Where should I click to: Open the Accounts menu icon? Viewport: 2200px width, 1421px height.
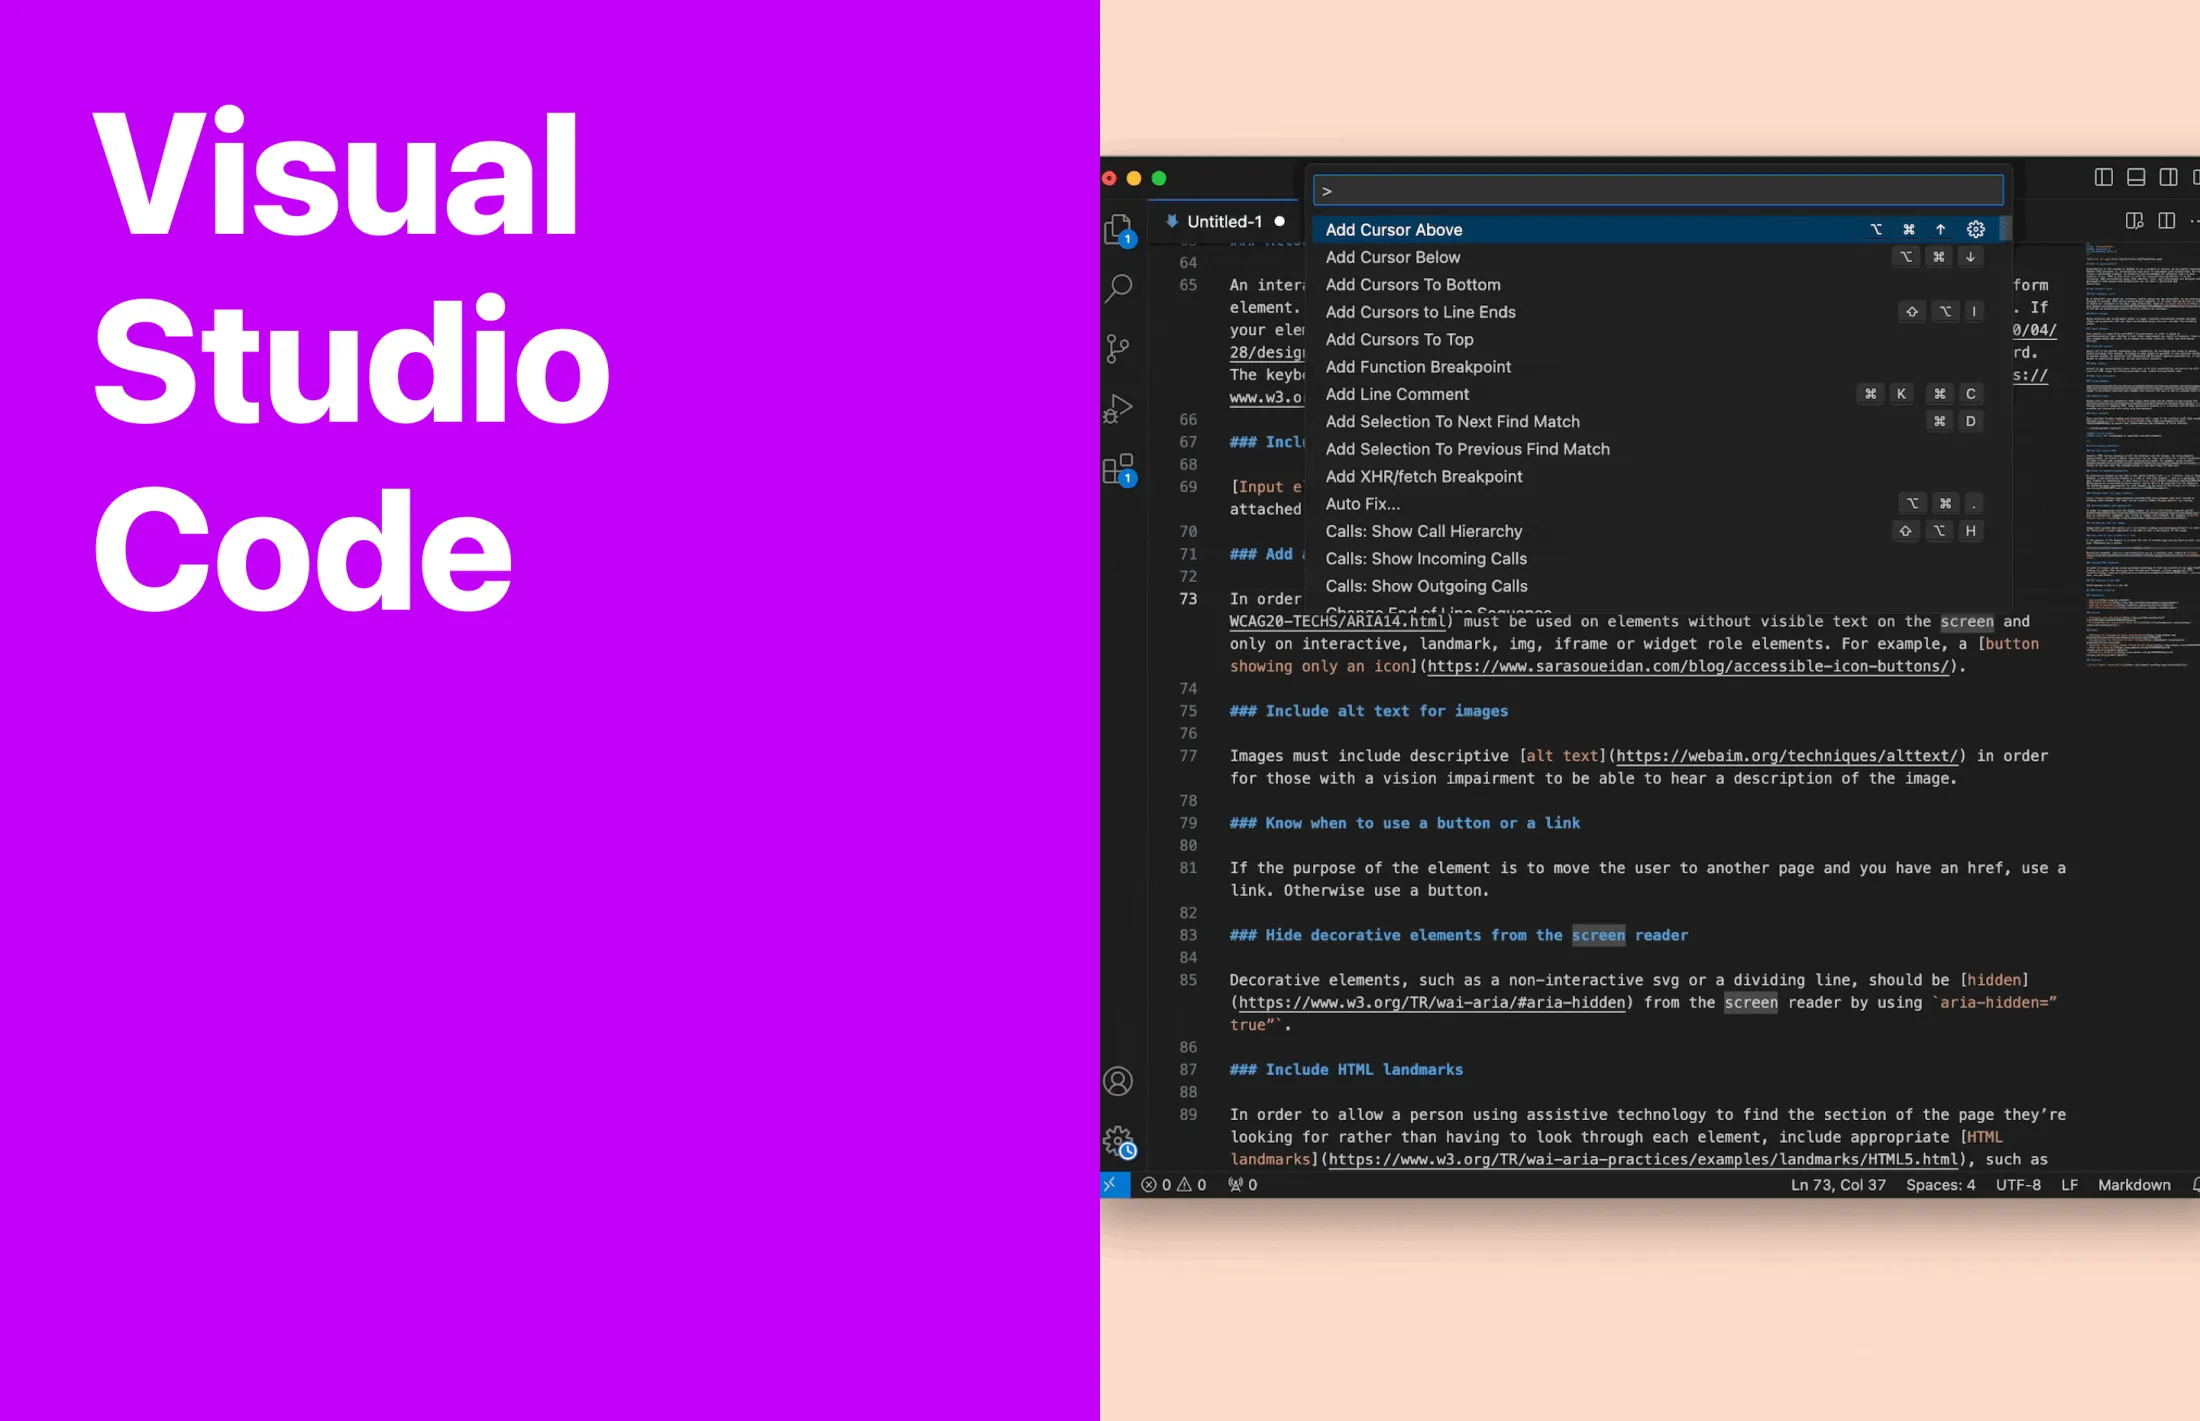click(x=1118, y=1081)
